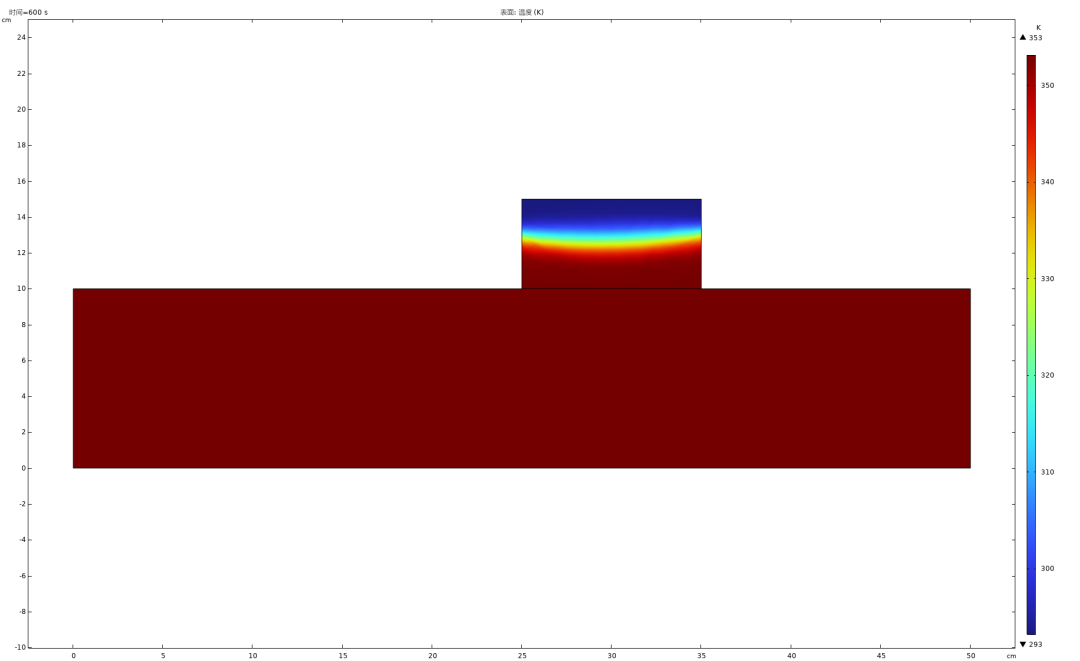
Task: Click the y-axis tick label 12
Action: point(21,253)
